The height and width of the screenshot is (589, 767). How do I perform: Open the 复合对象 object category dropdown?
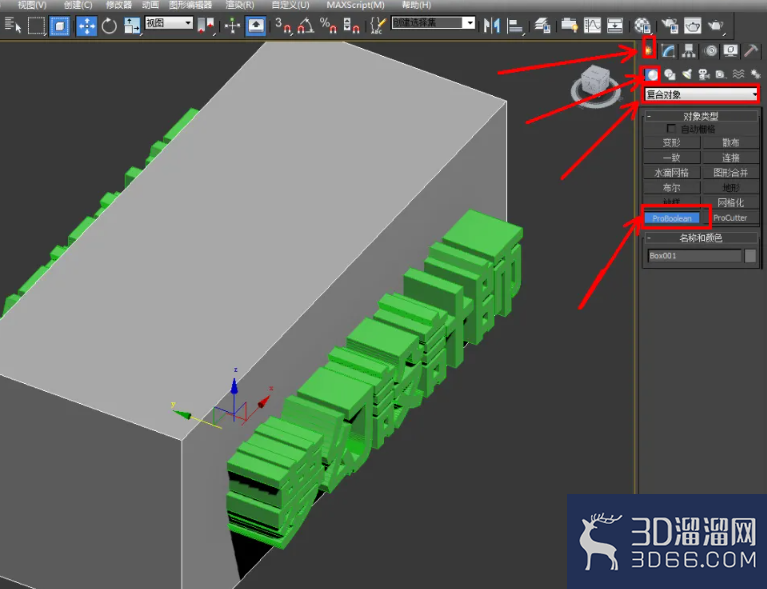click(701, 94)
